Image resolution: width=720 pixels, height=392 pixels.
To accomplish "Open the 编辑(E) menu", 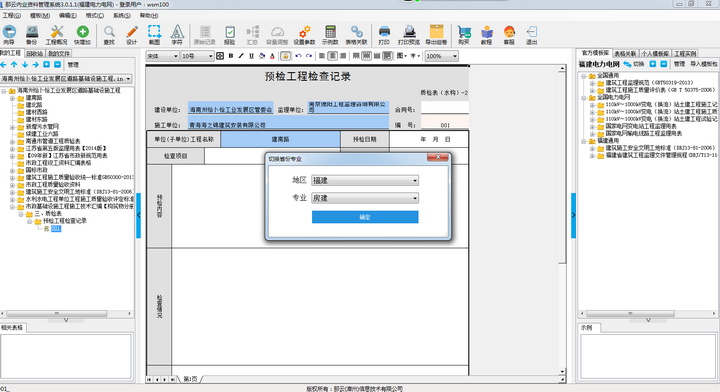I will [x=68, y=16].
